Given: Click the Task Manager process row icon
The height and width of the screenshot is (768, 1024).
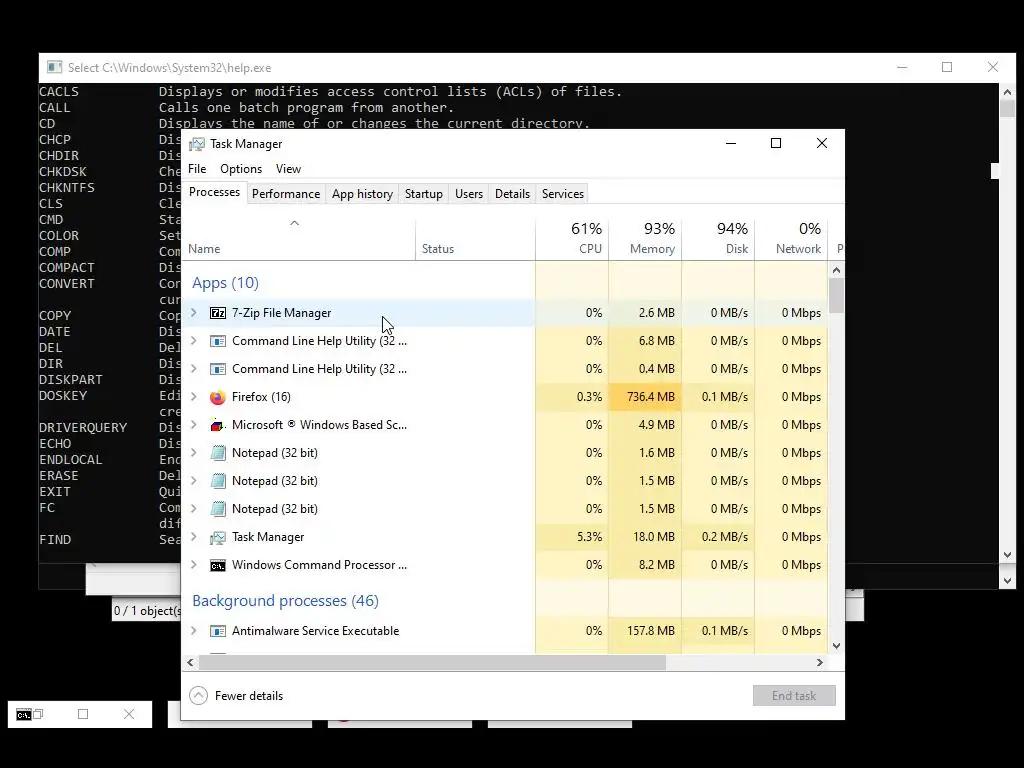Looking at the screenshot, I should point(217,537).
